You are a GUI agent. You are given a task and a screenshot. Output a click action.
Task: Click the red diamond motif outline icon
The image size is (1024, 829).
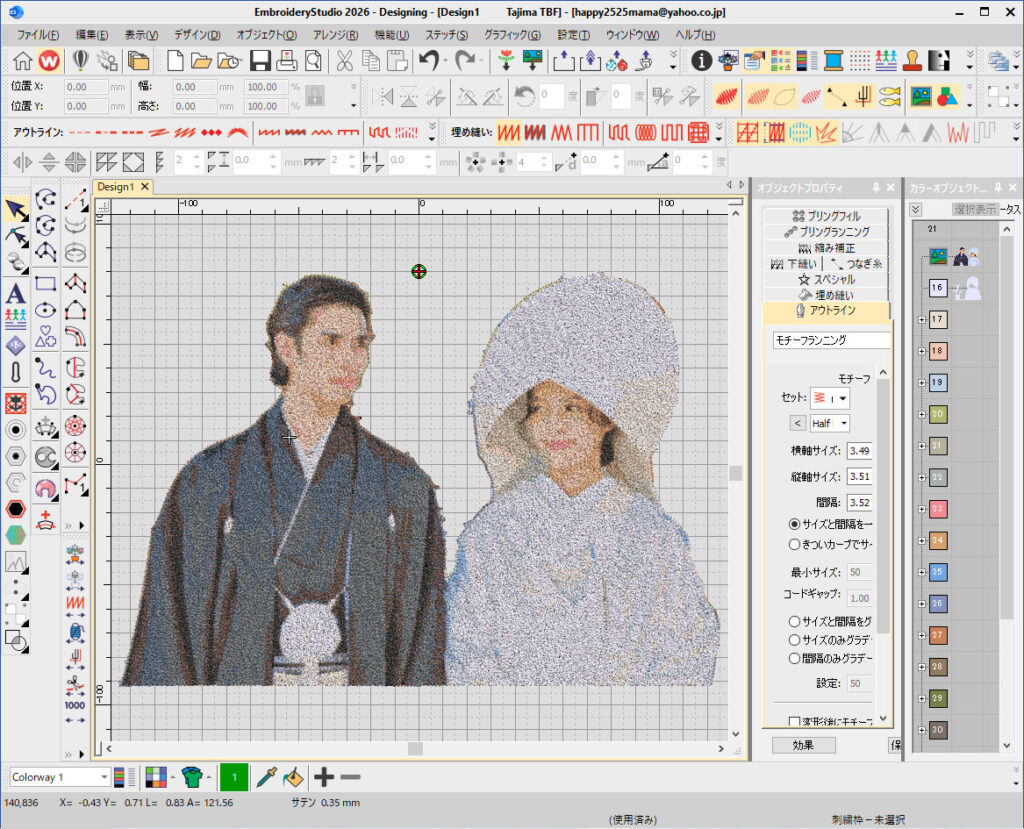[x=211, y=133]
